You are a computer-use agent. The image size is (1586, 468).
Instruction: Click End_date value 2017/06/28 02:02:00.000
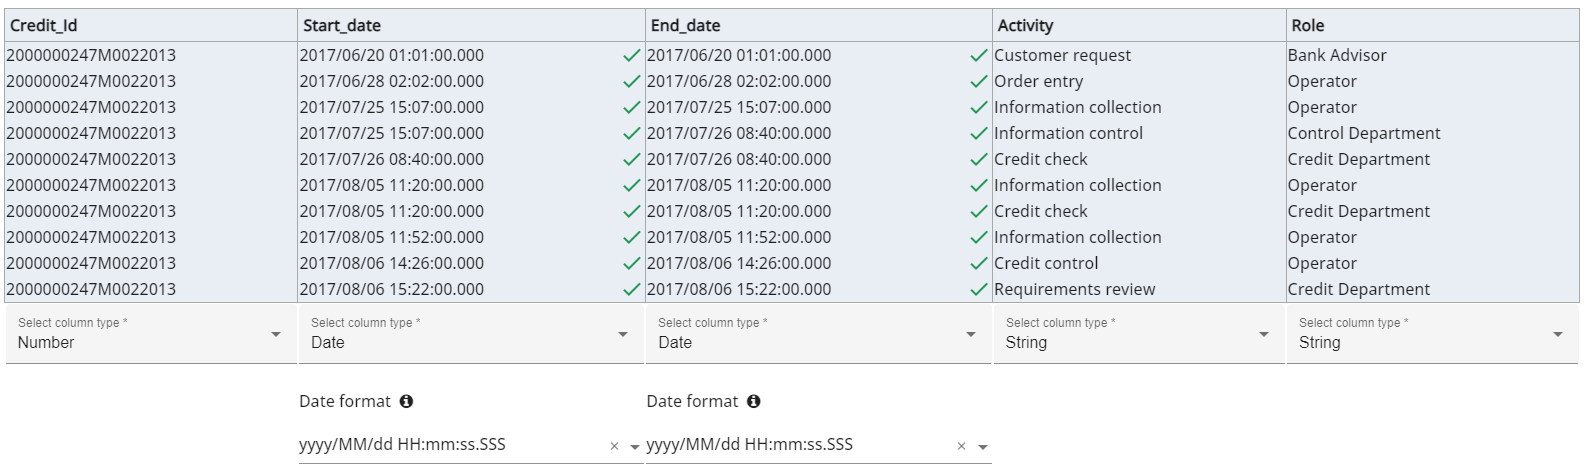point(739,82)
